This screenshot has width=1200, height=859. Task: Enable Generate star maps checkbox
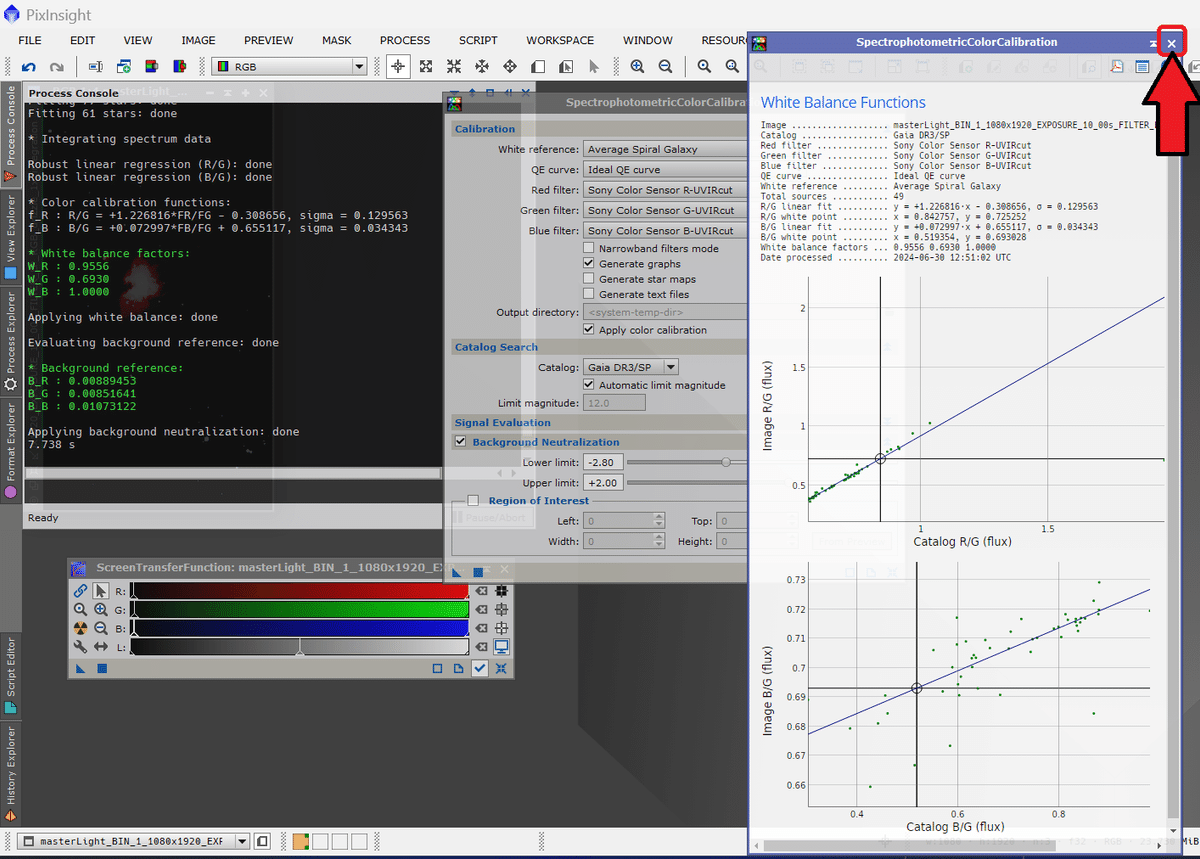(590, 279)
